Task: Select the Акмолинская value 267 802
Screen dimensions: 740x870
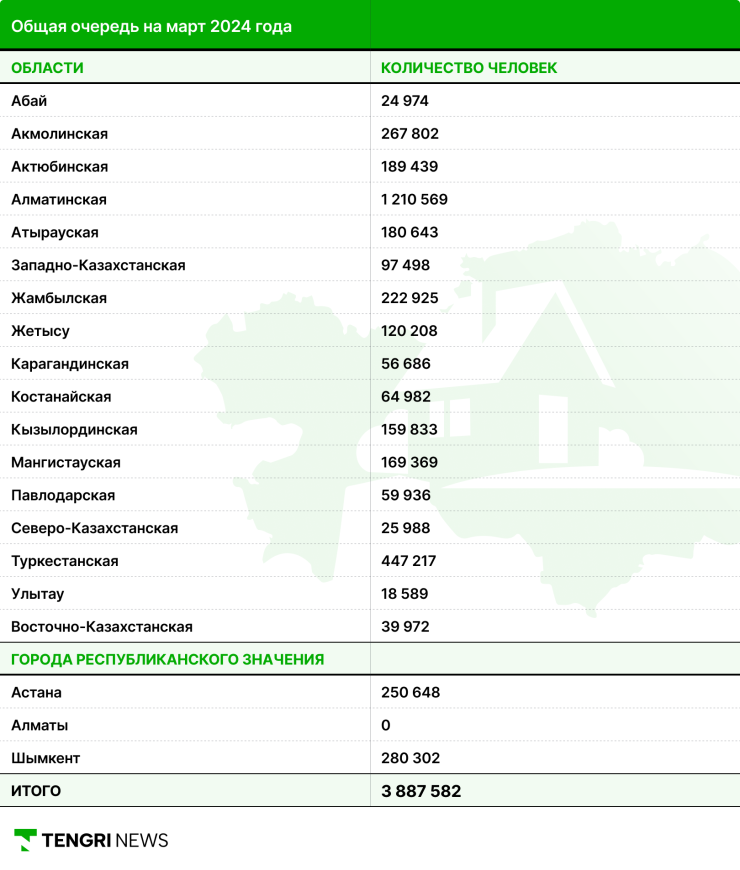Action: pyautogui.click(x=410, y=134)
